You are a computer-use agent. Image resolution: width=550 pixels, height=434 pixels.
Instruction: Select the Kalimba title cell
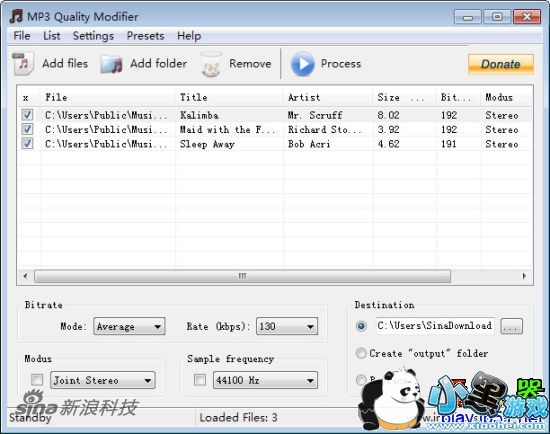[199, 115]
